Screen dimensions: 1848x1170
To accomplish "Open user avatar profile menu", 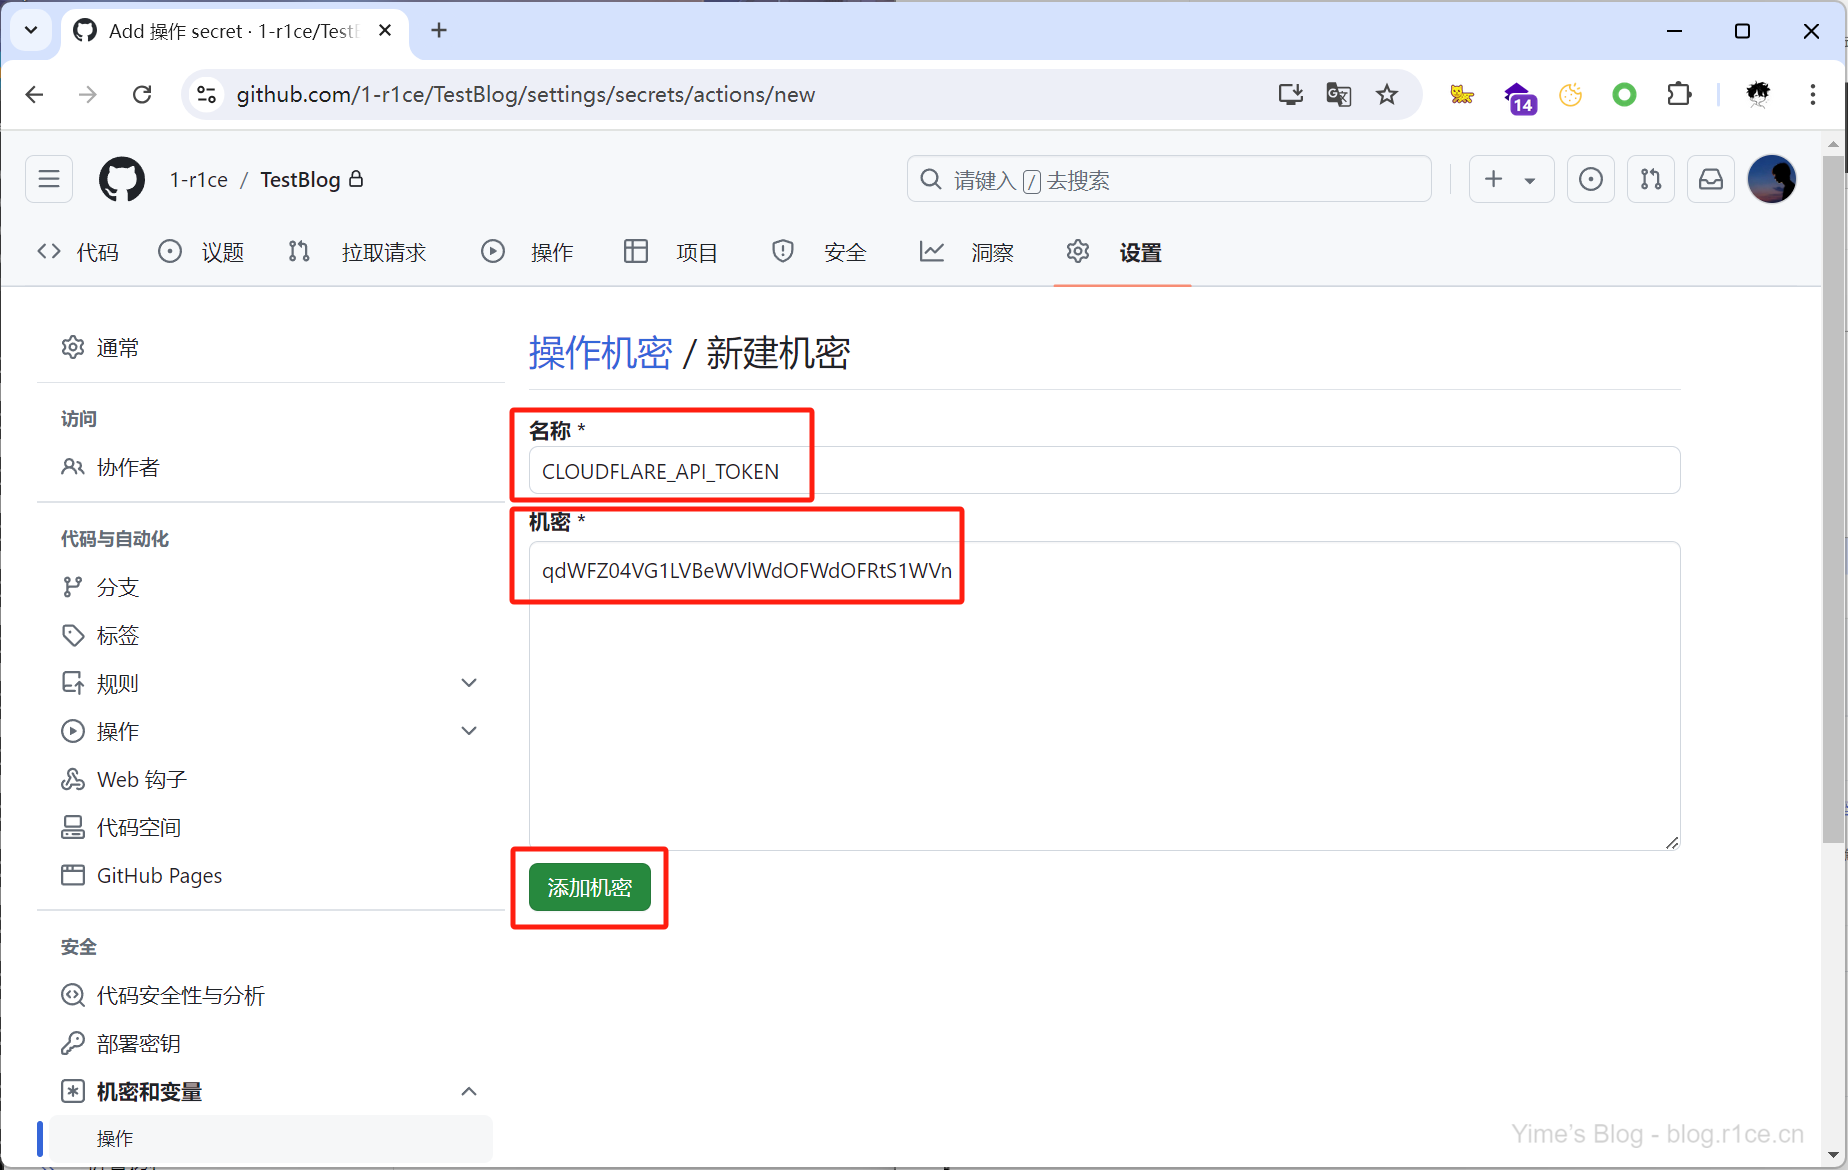I will coord(1771,180).
